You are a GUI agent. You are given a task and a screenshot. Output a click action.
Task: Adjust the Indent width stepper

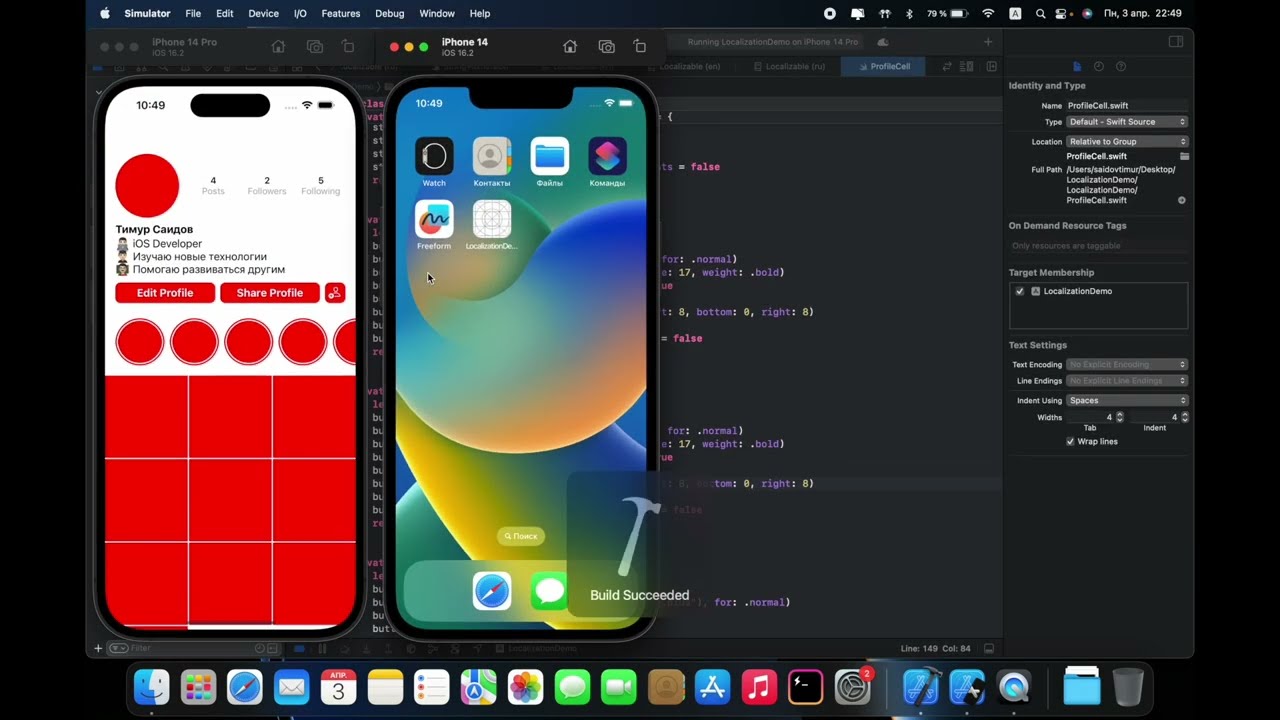point(1185,417)
